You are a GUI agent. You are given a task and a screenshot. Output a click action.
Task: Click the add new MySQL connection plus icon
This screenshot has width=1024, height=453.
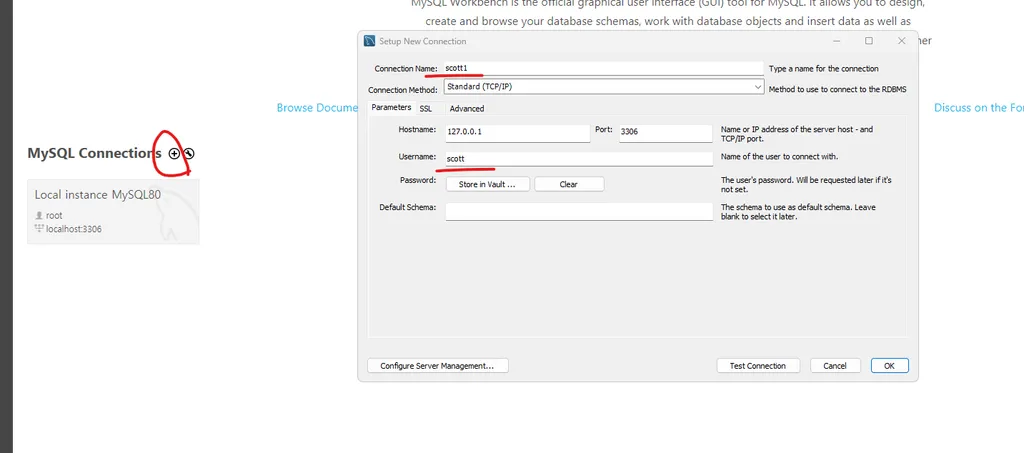tap(174, 153)
